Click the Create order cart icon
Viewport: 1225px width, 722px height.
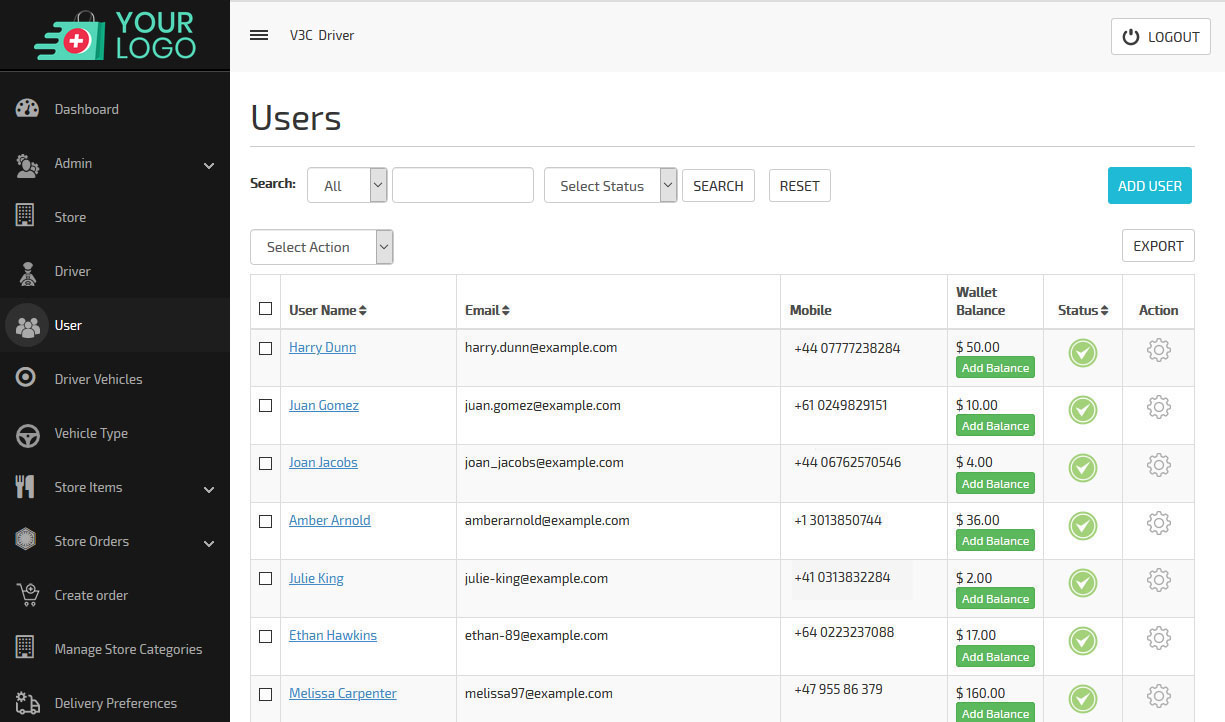click(x=27, y=595)
